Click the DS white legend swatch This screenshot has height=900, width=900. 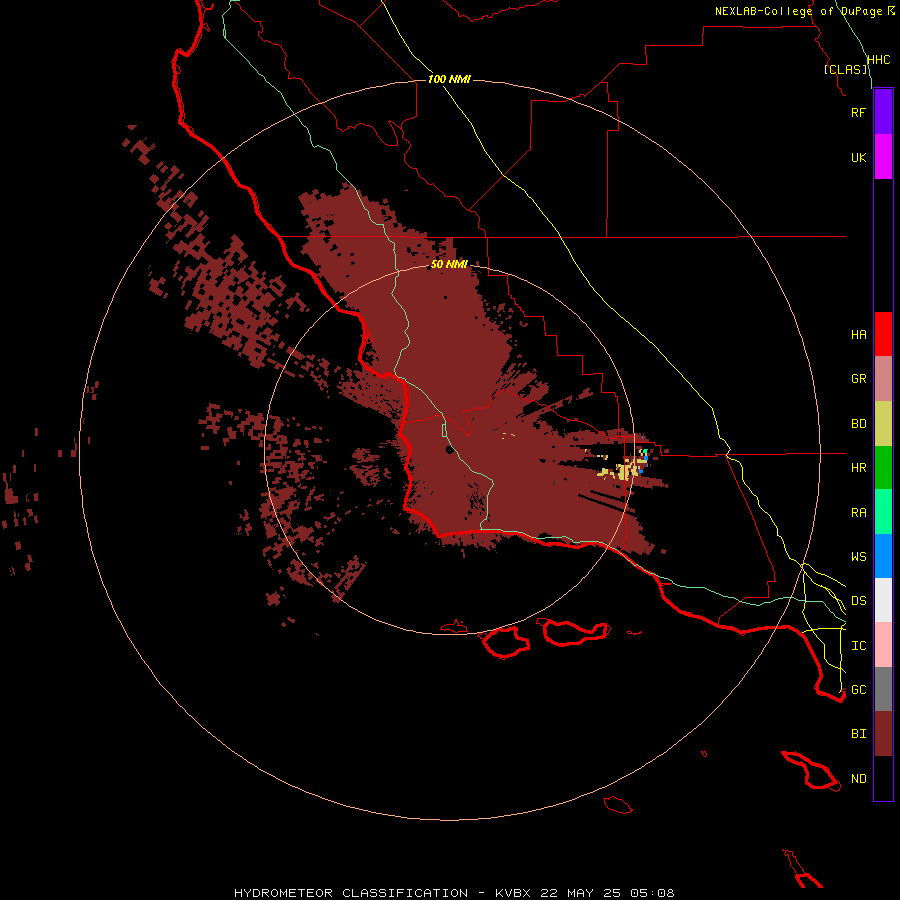point(883,600)
